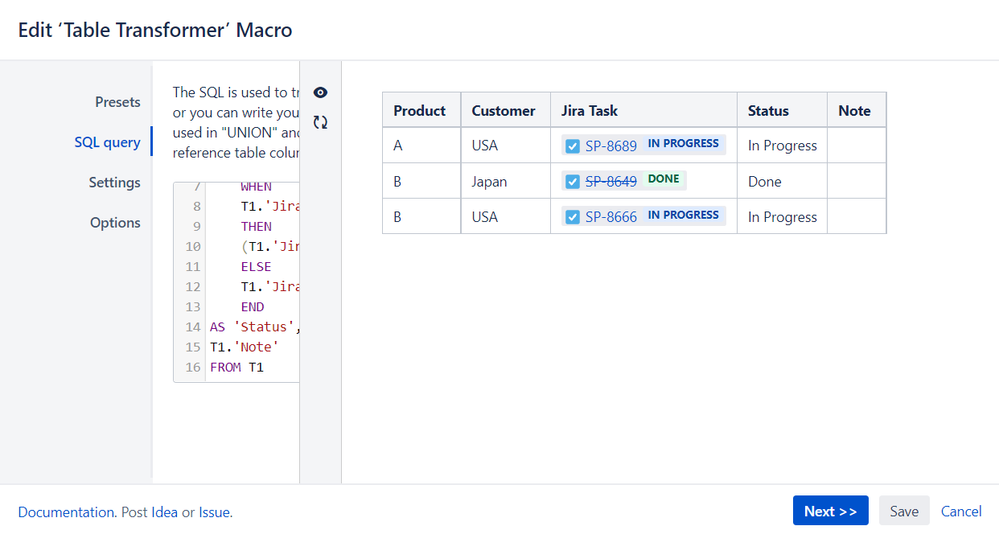Open the Documentation link

pyautogui.click(x=66, y=512)
